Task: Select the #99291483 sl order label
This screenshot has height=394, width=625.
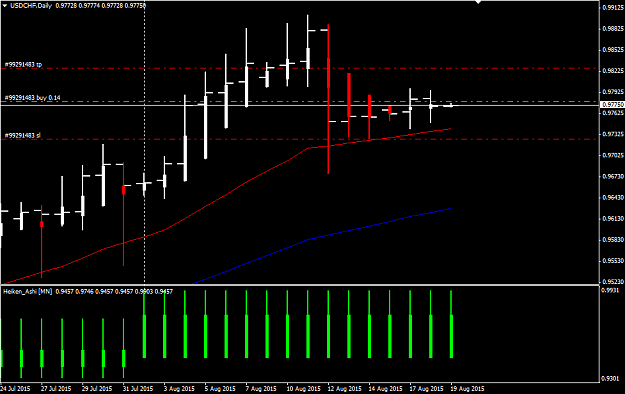Action: 23,136
